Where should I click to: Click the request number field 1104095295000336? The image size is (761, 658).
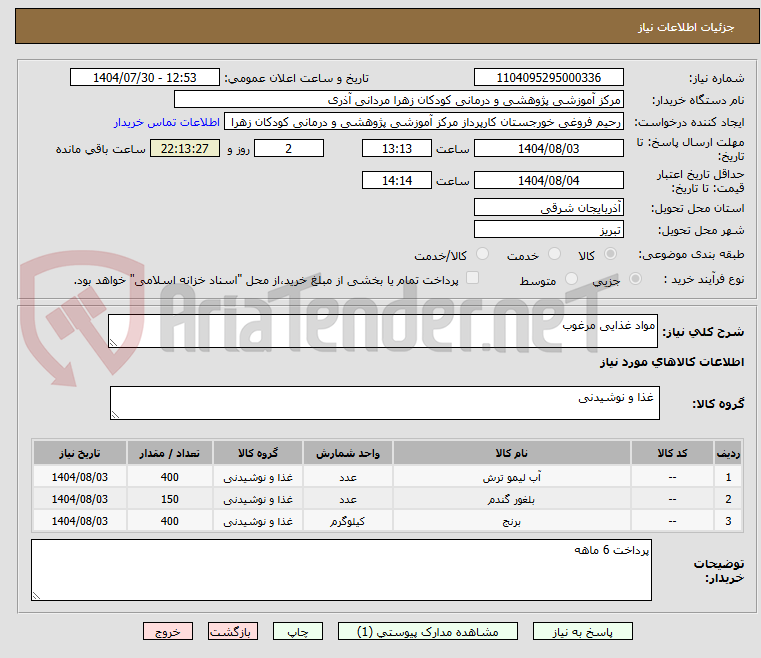click(x=548, y=78)
